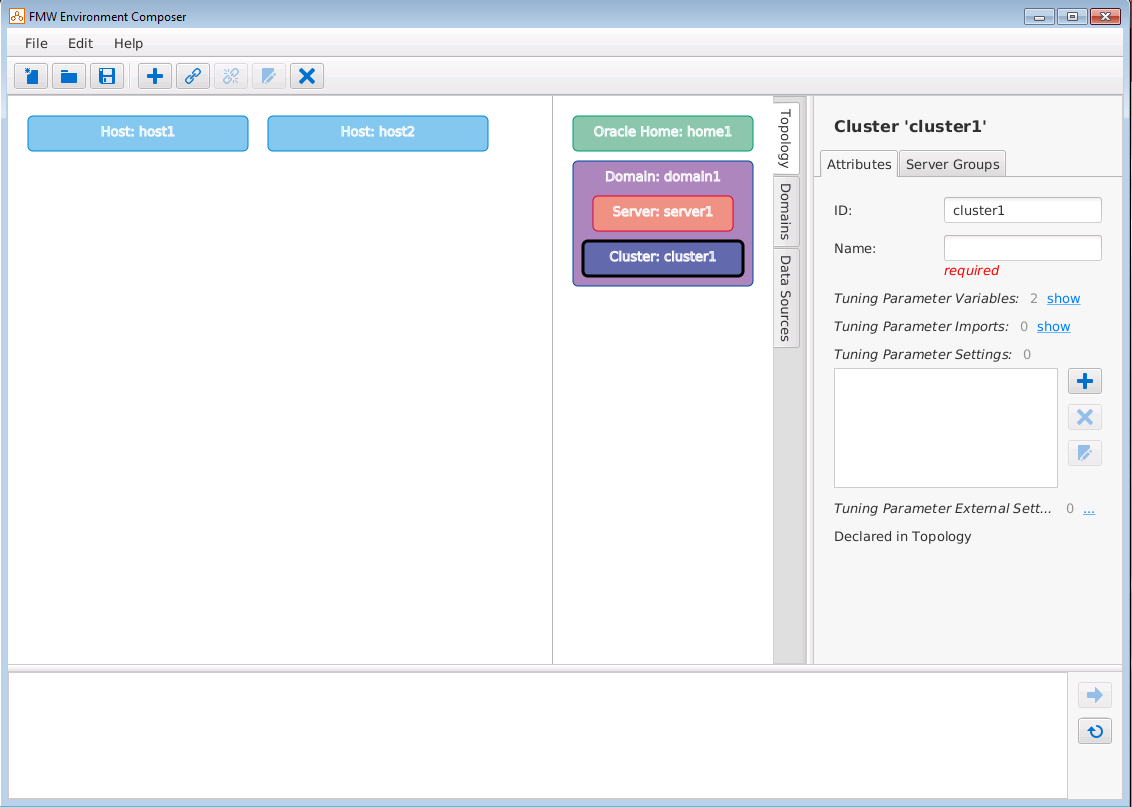Click edit tuning parameter setting pencil
1132x807 pixels.
(x=1084, y=453)
